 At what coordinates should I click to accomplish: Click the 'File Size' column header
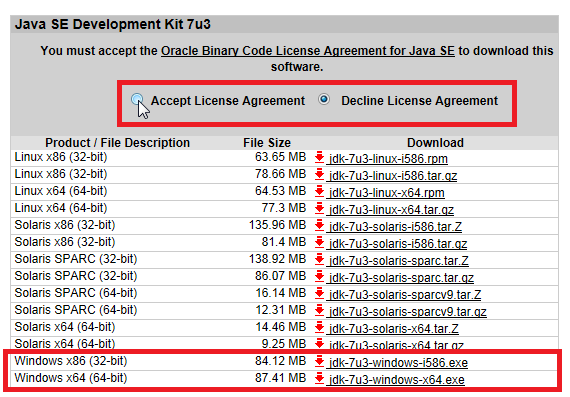coord(267,143)
